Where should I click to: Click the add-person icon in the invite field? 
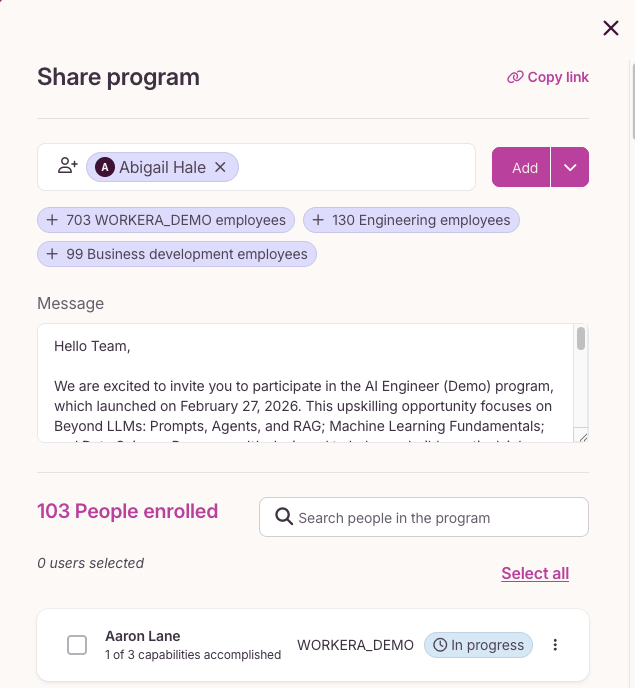tap(68, 166)
